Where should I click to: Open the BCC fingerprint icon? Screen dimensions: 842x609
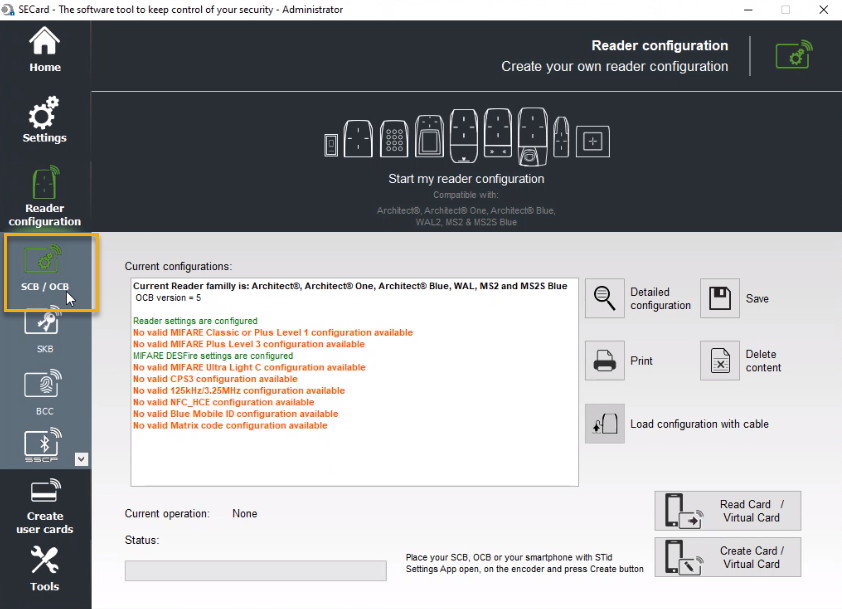coord(44,391)
